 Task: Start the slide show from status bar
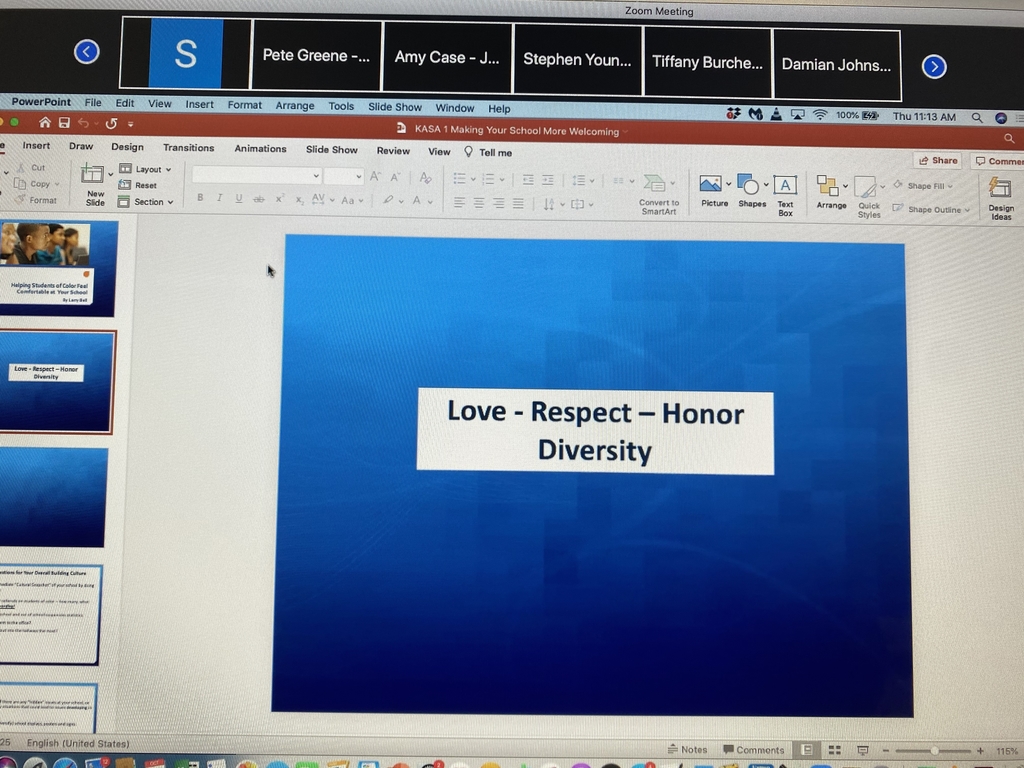click(862, 750)
